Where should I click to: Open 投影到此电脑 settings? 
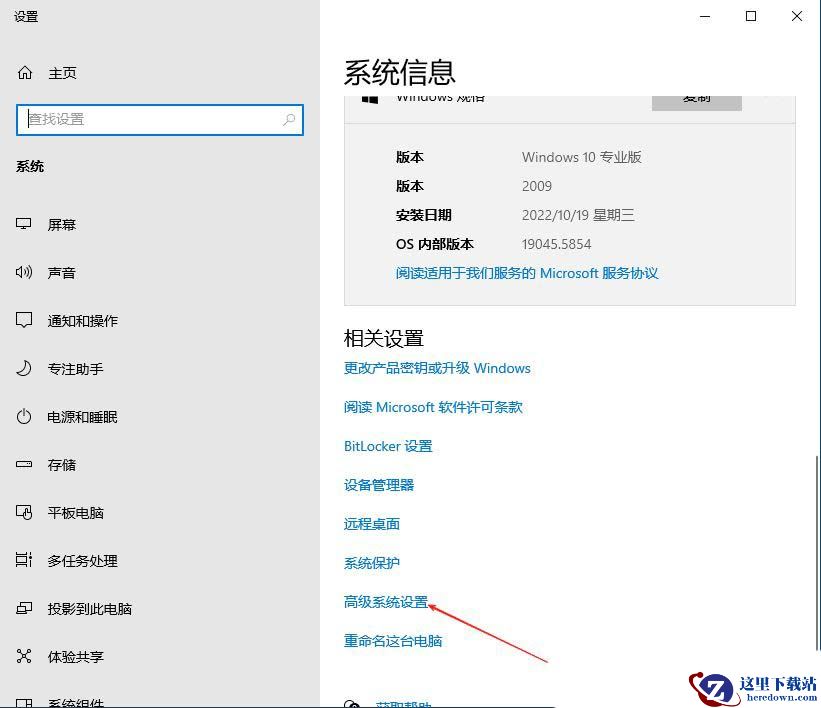pyautogui.click(x=90, y=609)
